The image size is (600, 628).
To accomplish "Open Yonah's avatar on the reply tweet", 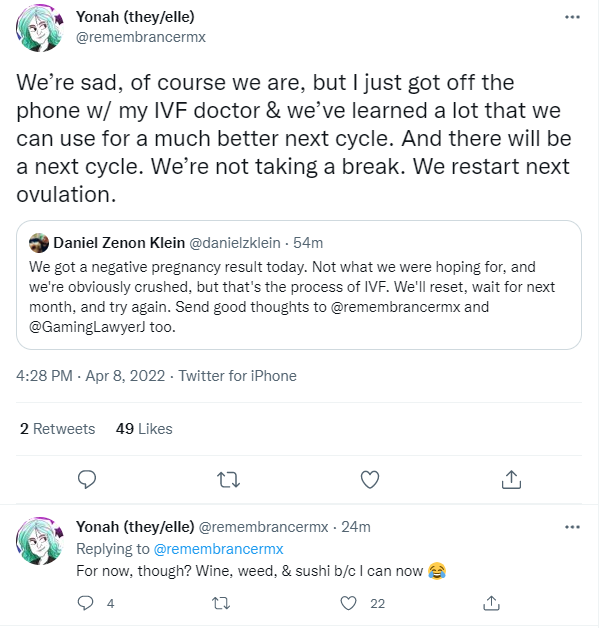I will pyautogui.click(x=40, y=541).
